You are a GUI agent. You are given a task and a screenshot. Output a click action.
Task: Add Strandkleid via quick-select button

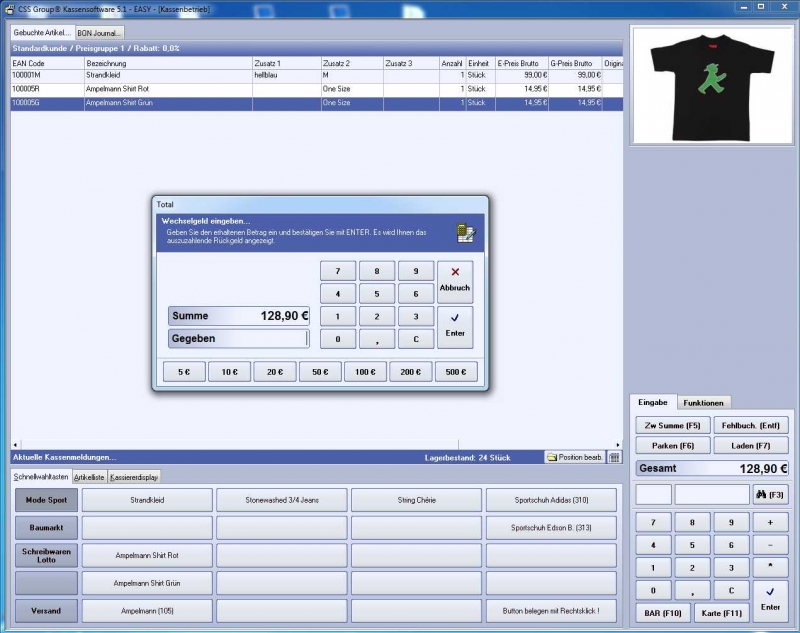[147, 500]
